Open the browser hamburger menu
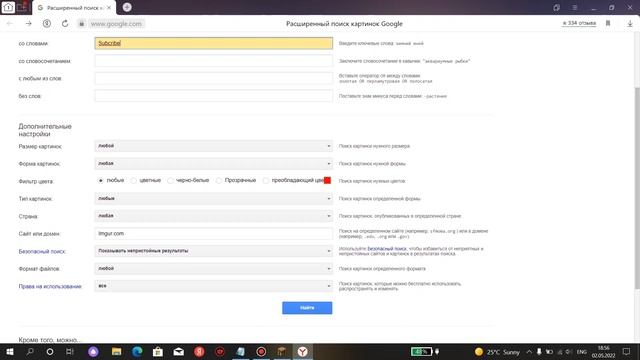 coord(574,7)
